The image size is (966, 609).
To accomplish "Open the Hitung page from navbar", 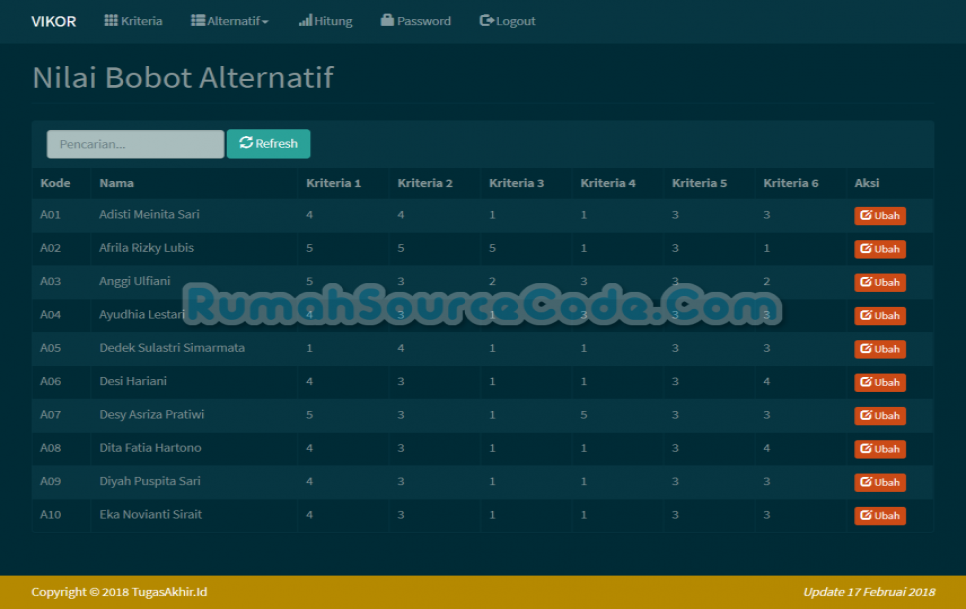I will click(325, 20).
